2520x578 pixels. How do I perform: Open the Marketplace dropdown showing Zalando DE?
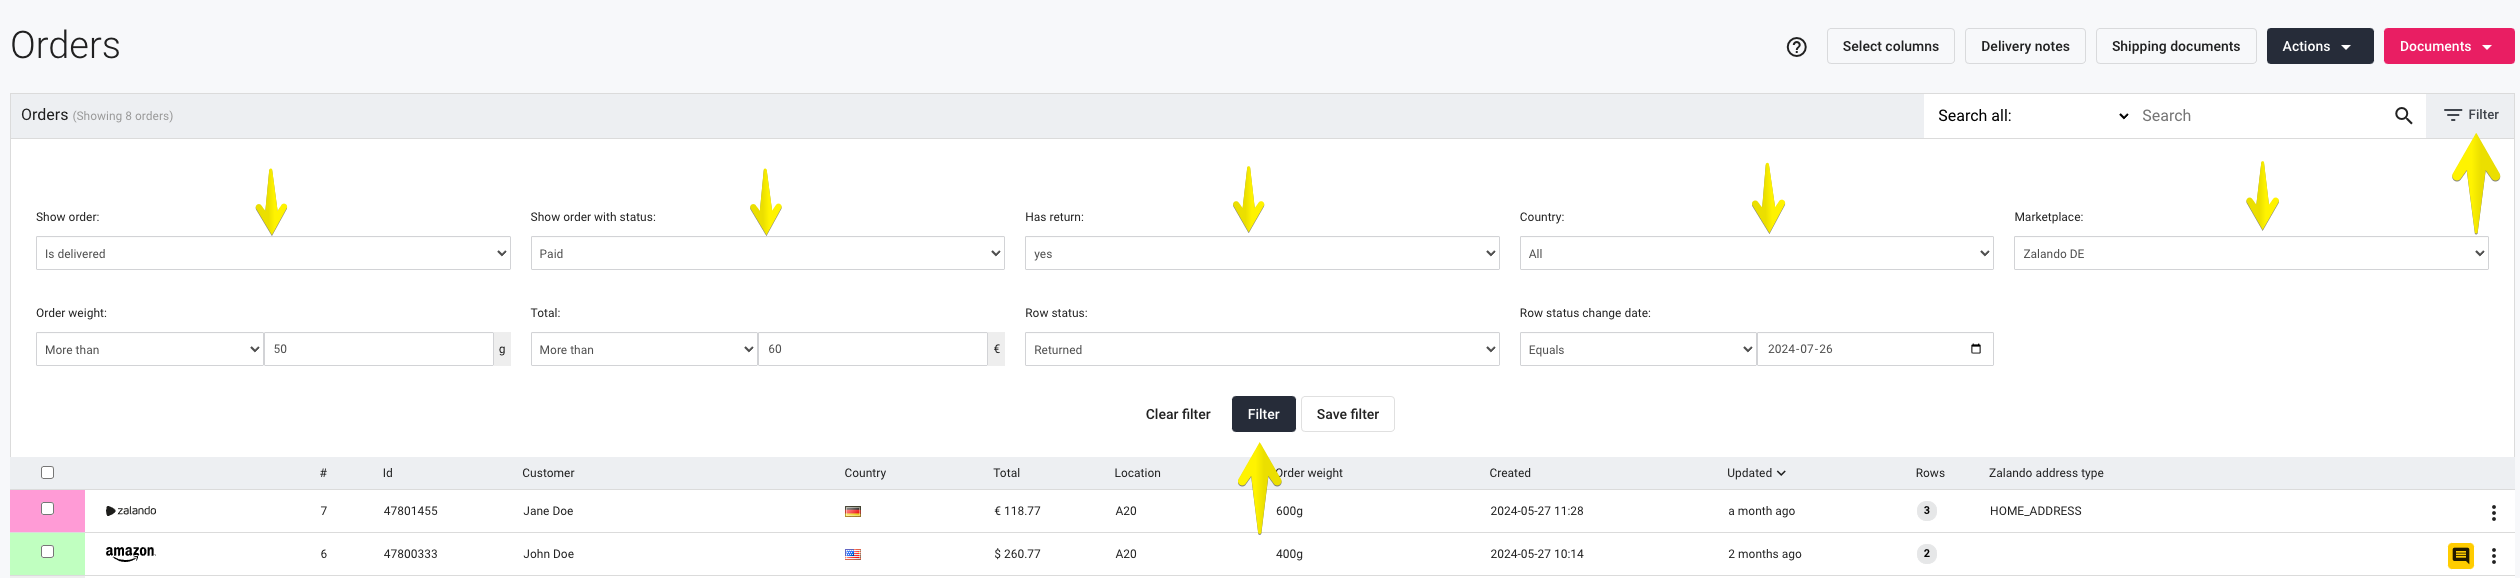click(2250, 253)
